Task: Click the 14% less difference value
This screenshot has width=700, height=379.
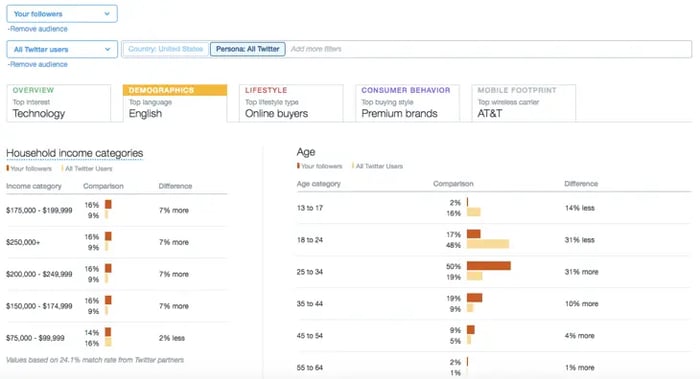Action: pos(579,208)
